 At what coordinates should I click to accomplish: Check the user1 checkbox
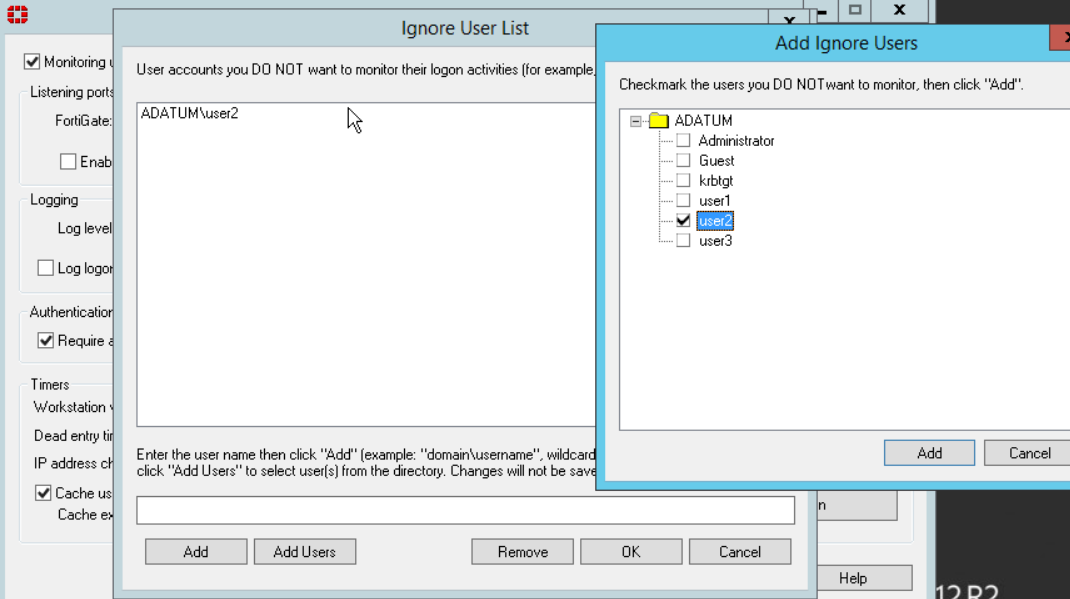click(x=684, y=201)
